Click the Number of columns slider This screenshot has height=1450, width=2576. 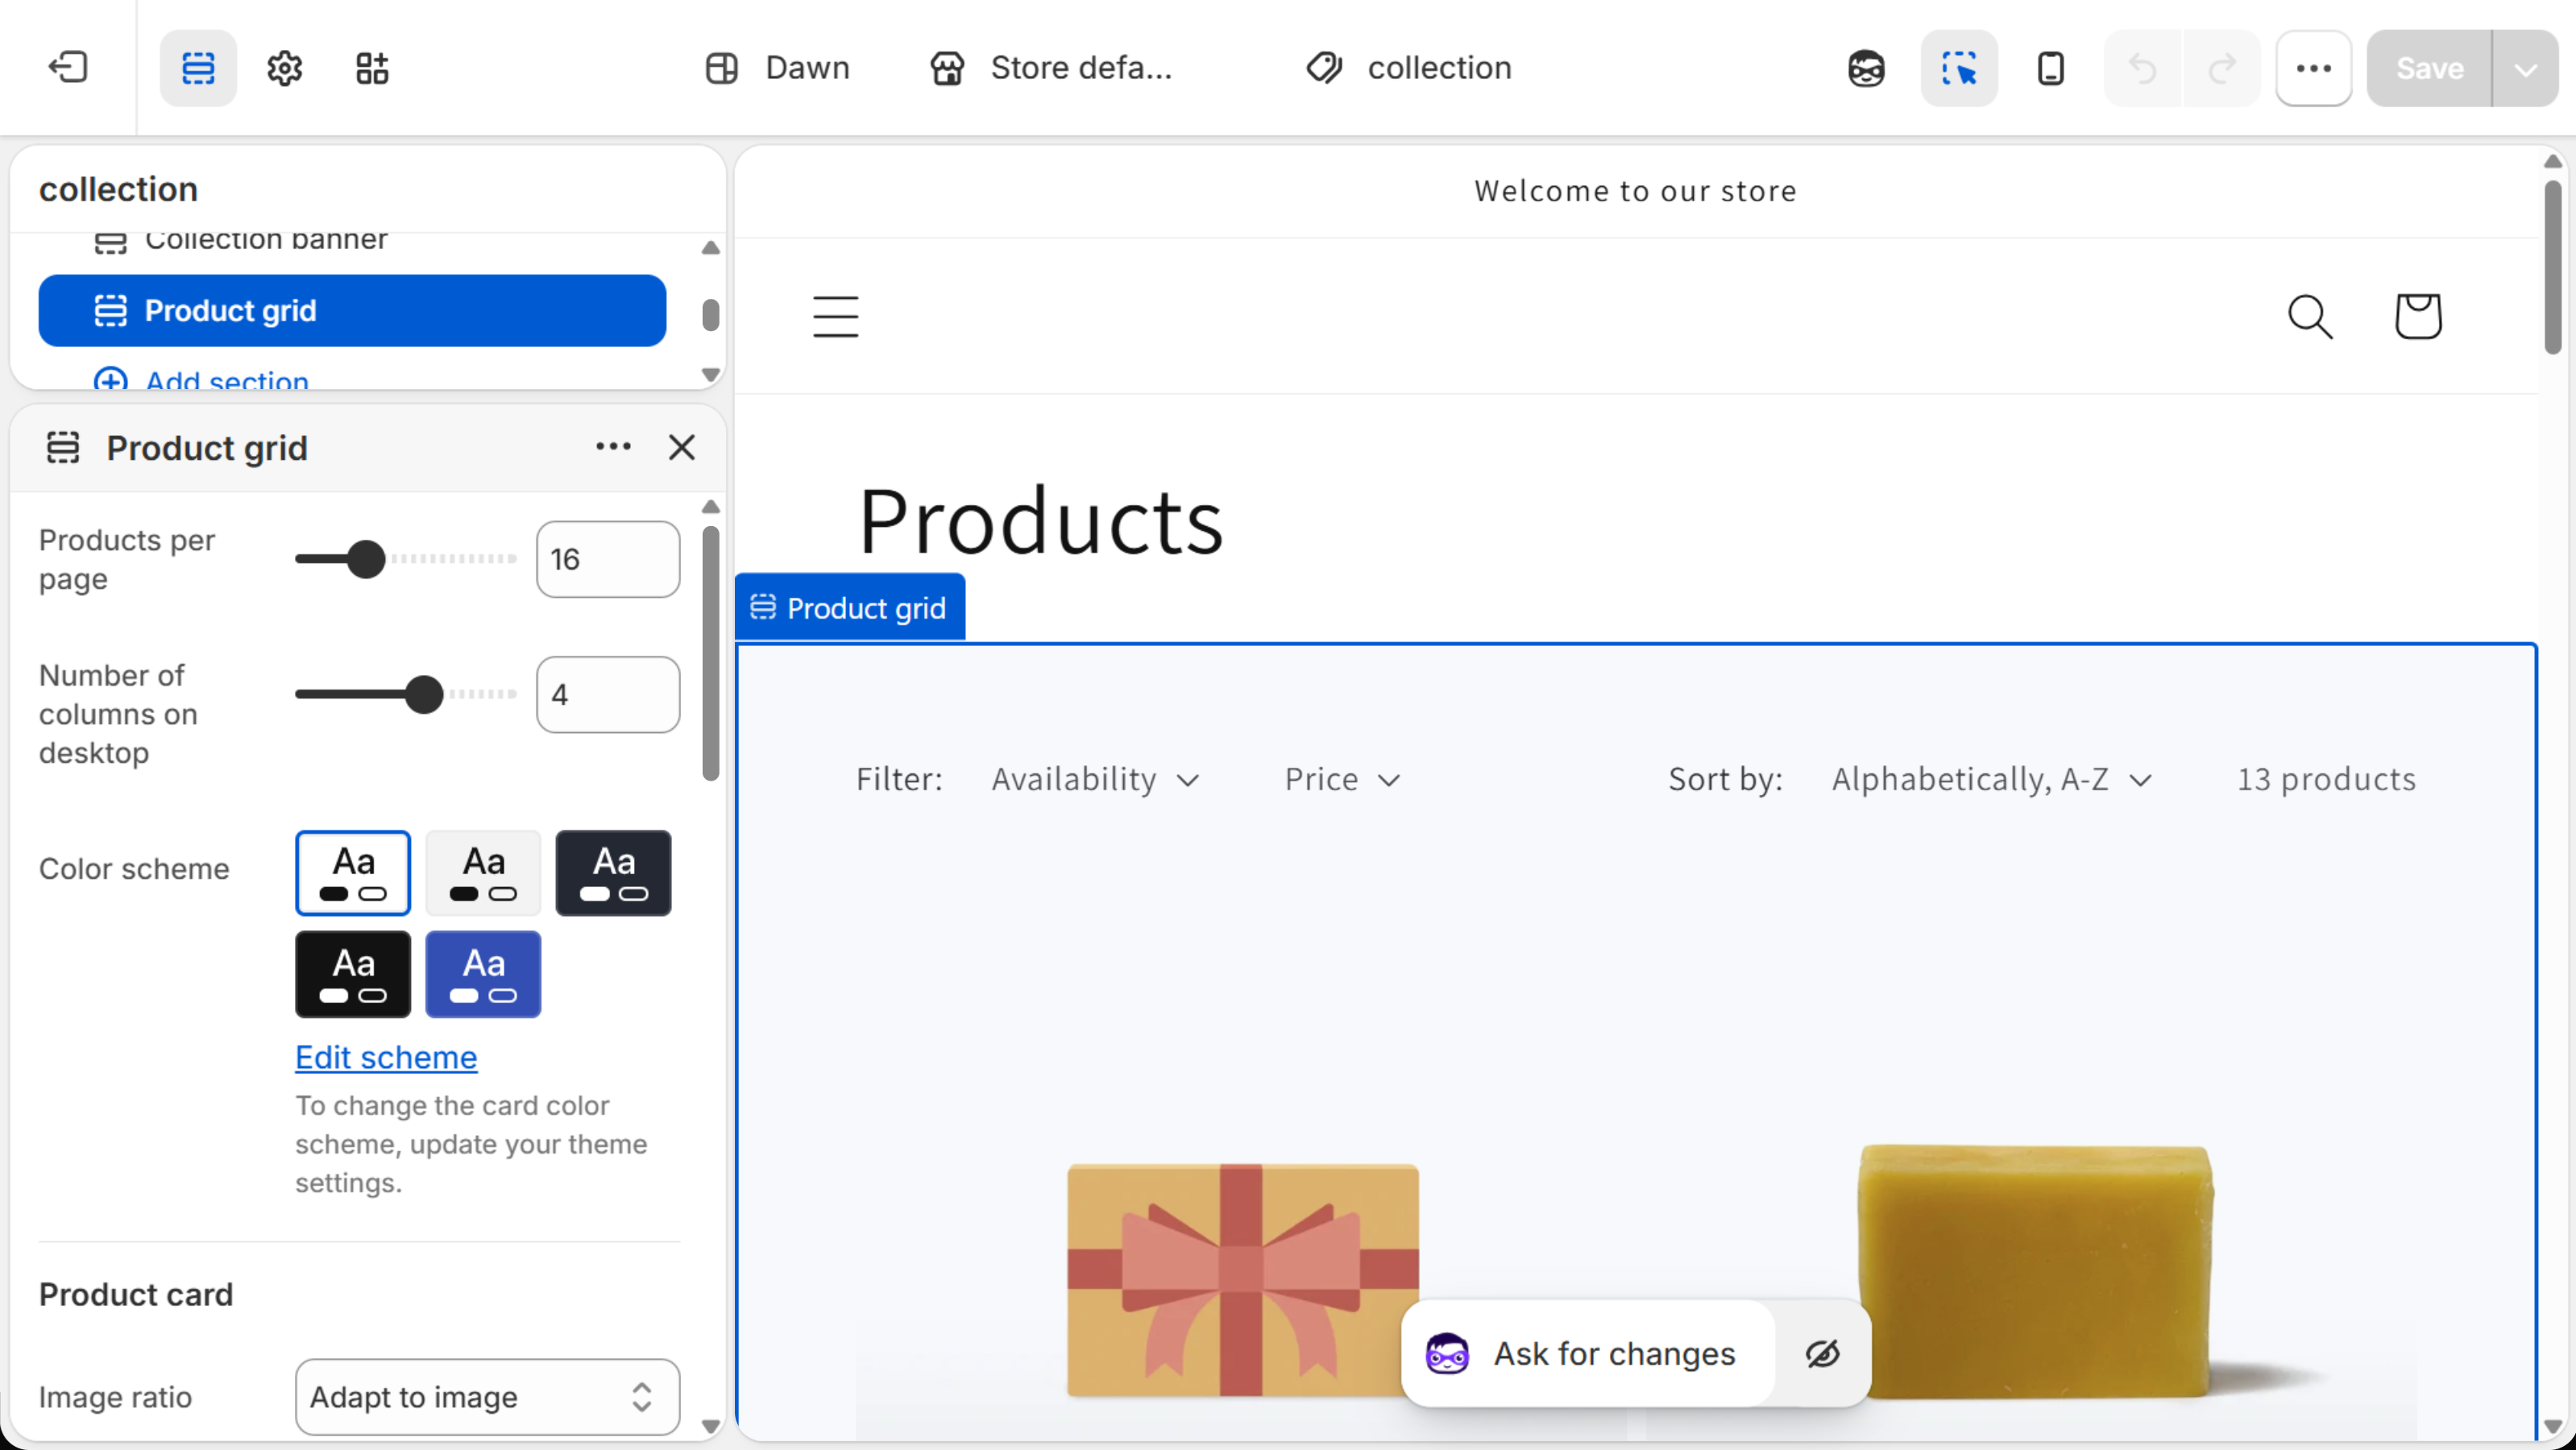406,694
